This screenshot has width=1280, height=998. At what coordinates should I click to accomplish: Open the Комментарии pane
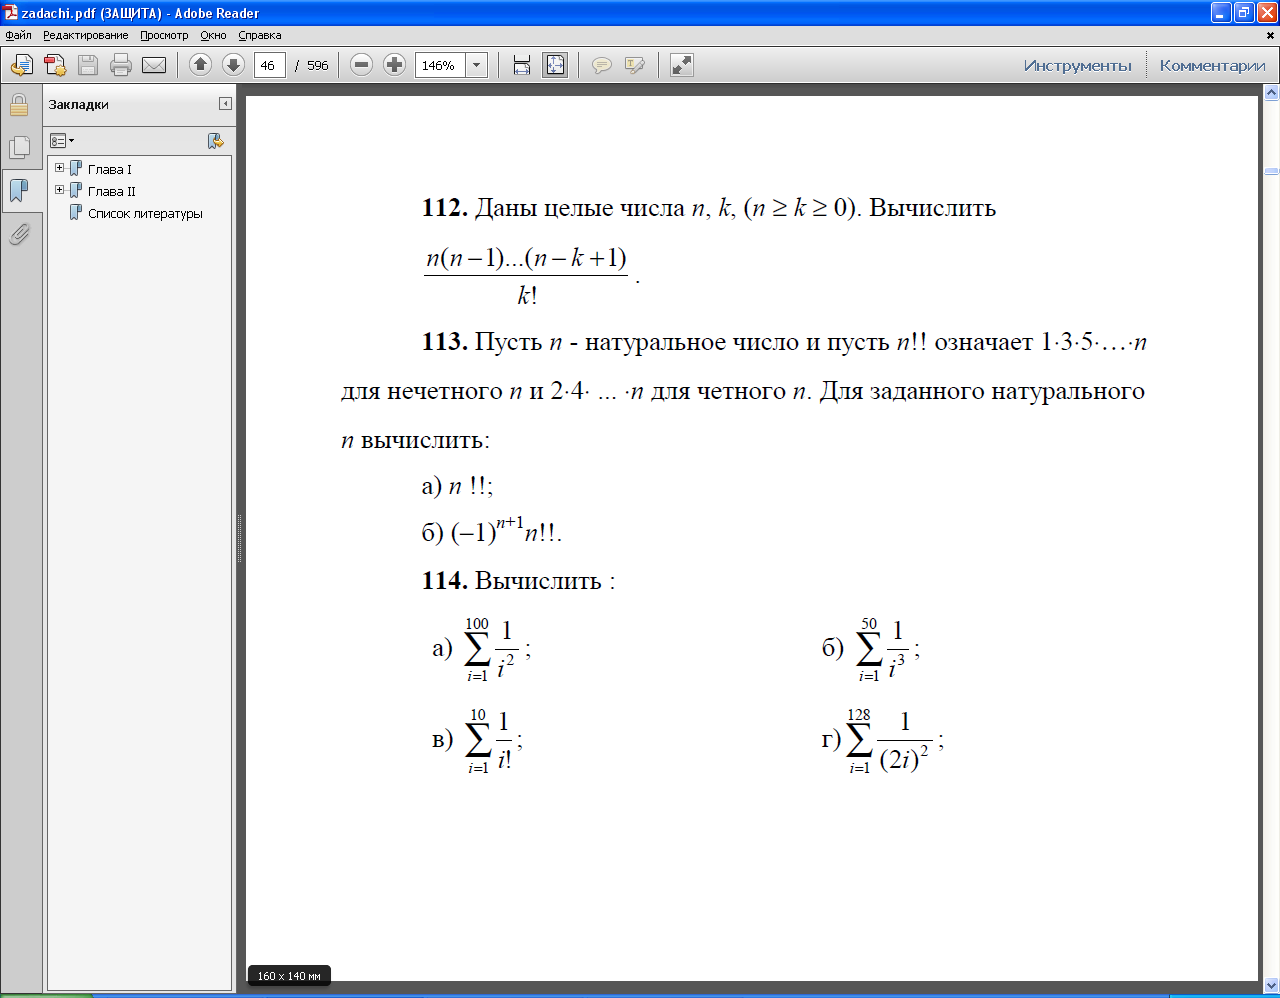tap(1213, 65)
